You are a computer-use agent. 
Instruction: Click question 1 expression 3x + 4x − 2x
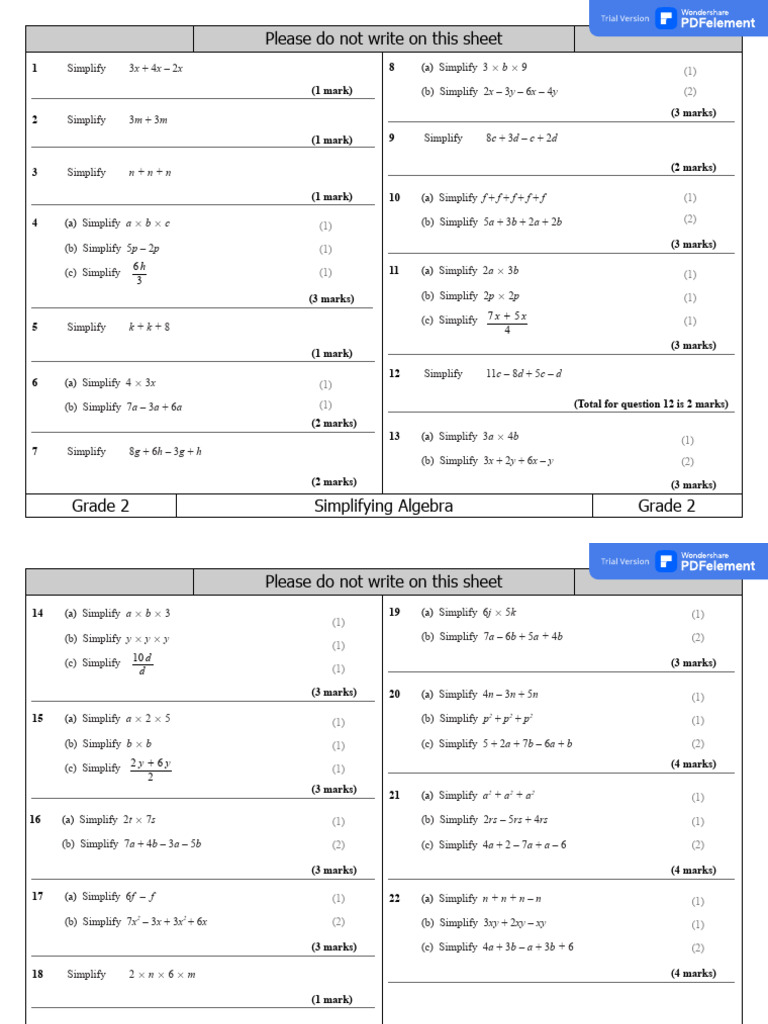pos(155,69)
